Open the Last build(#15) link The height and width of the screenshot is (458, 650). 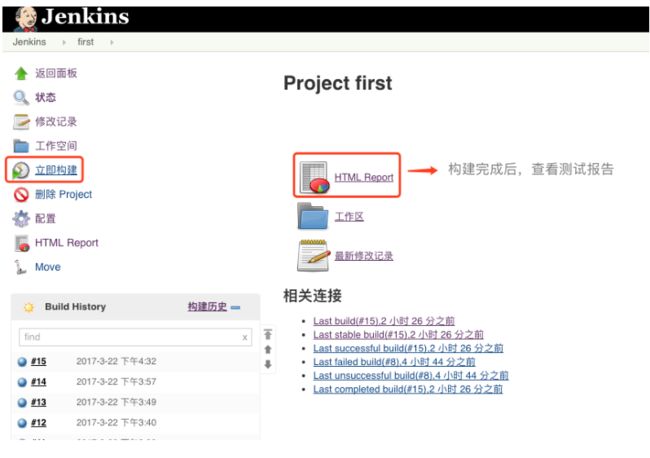(384, 321)
